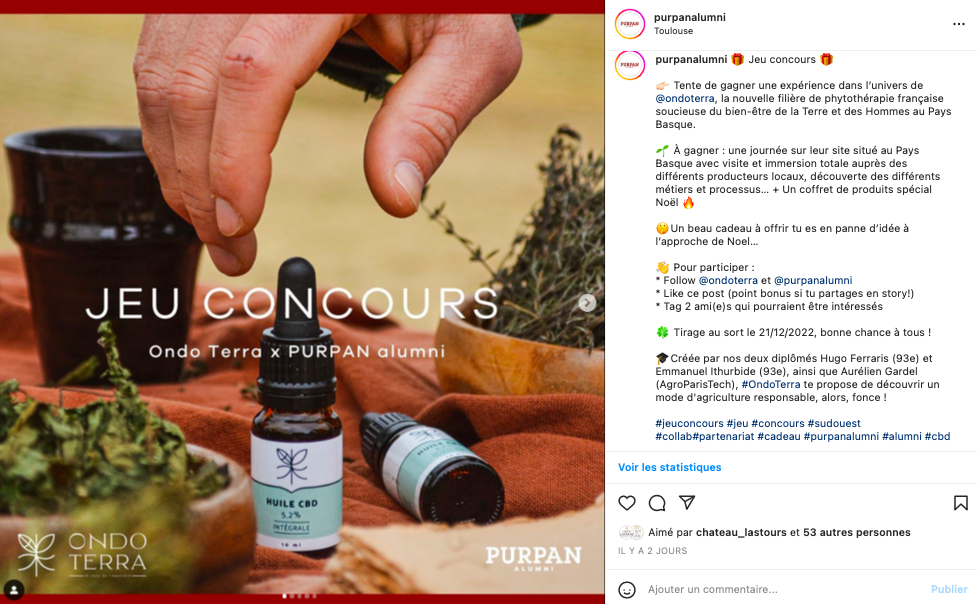Share the post via paper plane icon
This screenshot has height=604, width=977.
[687, 502]
